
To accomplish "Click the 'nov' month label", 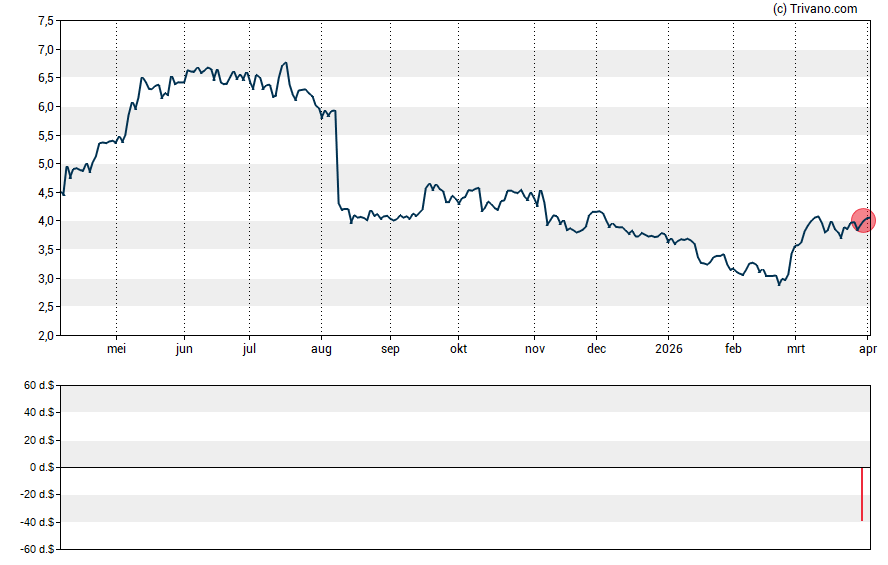I will click(535, 349).
